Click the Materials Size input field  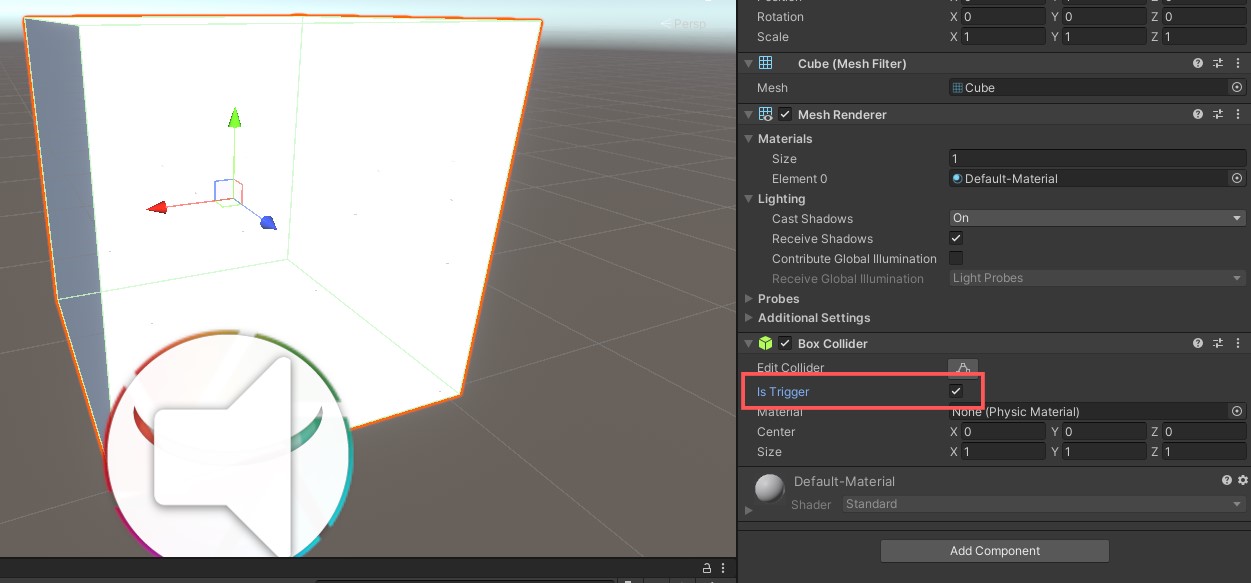pos(1096,159)
